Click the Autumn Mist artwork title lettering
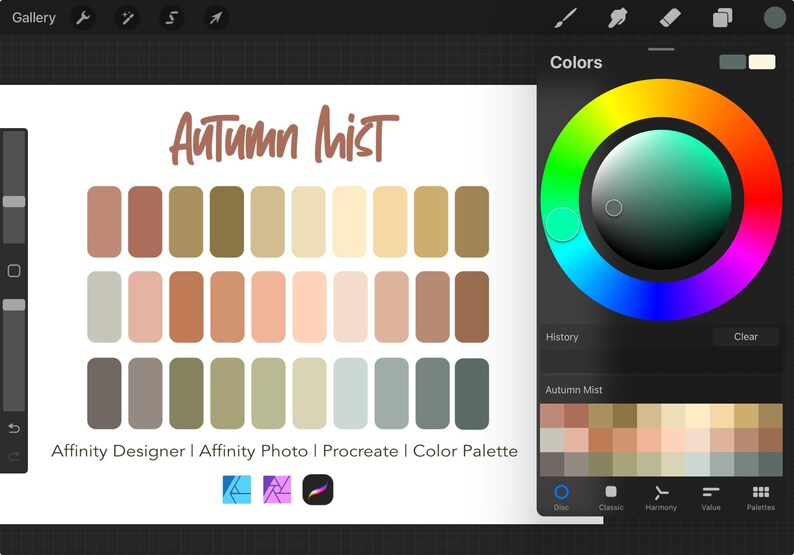The height and width of the screenshot is (555, 794). click(284, 135)
